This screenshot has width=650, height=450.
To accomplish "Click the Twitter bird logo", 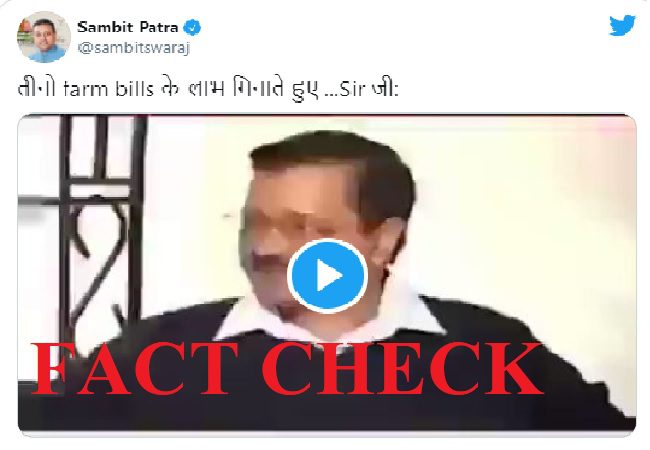I will pyautogui.click(x=622, y=26).
